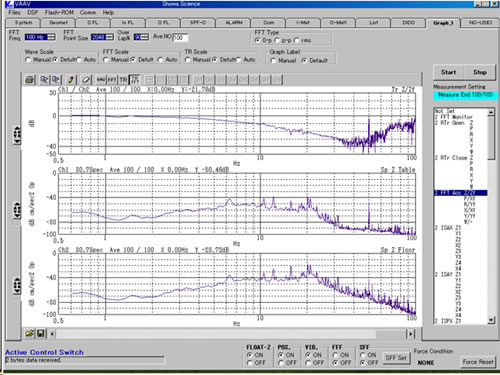
Task: Save data with floppy disk icon
Action: pos(41,333)
